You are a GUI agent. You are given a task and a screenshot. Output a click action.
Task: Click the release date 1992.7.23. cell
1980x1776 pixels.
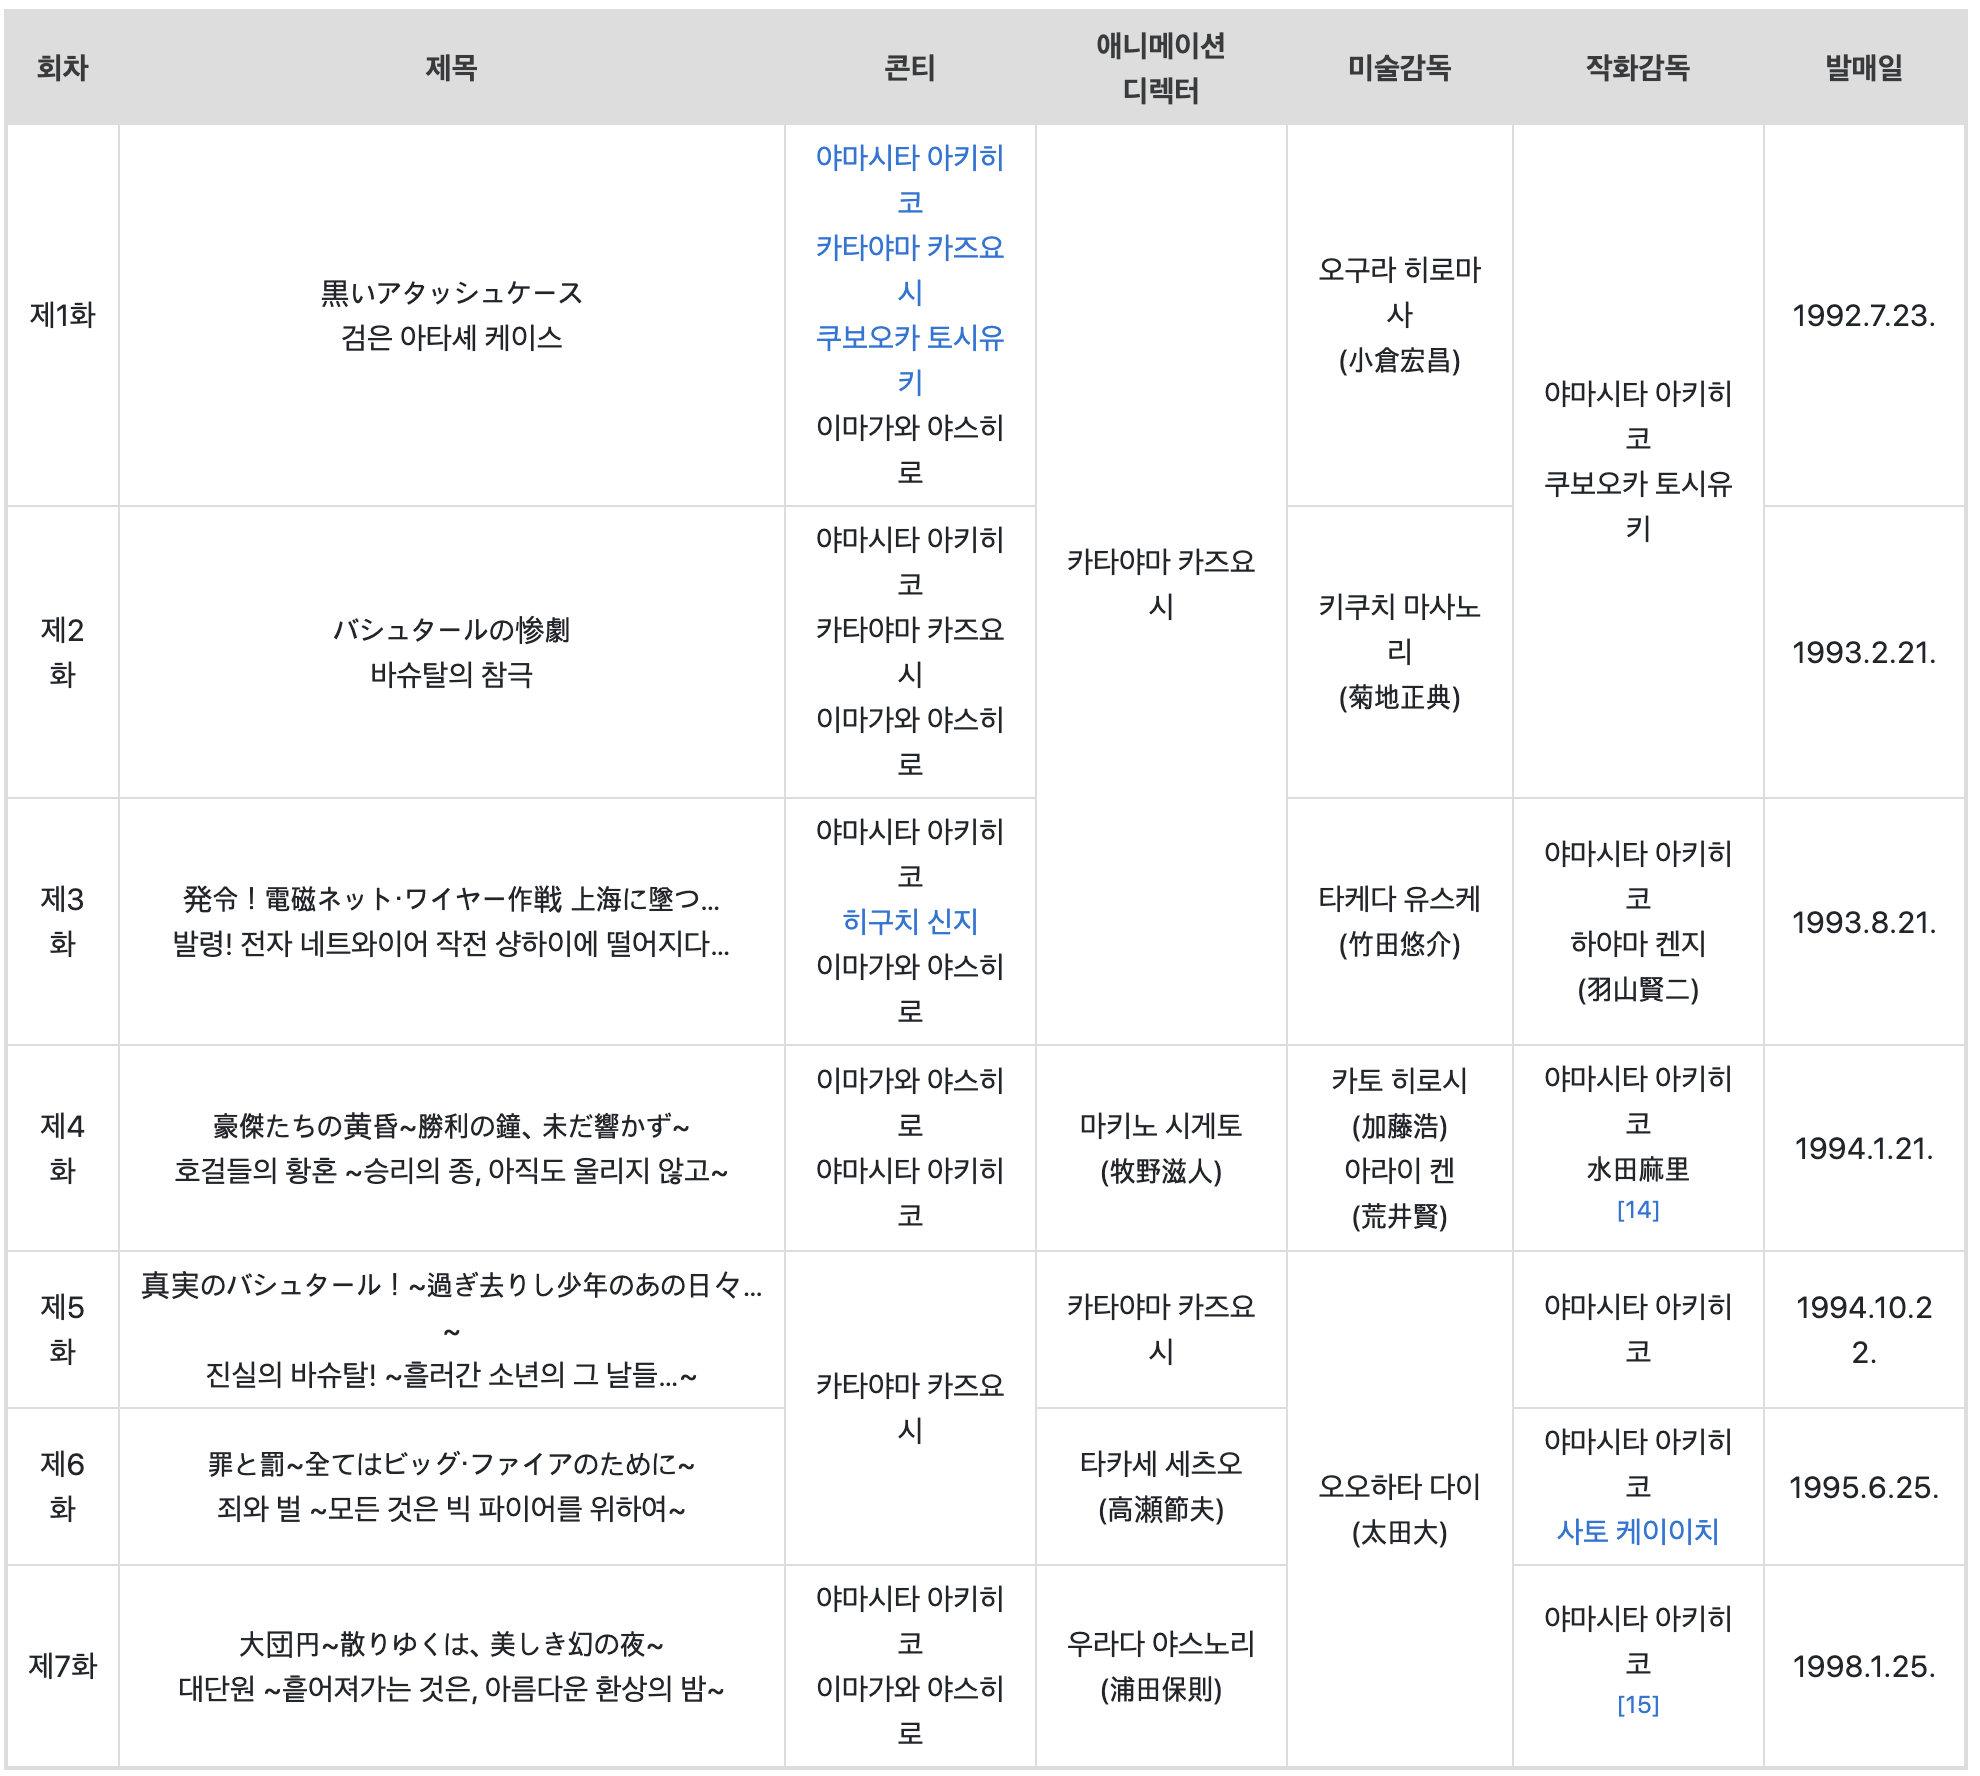(1863, 316)
